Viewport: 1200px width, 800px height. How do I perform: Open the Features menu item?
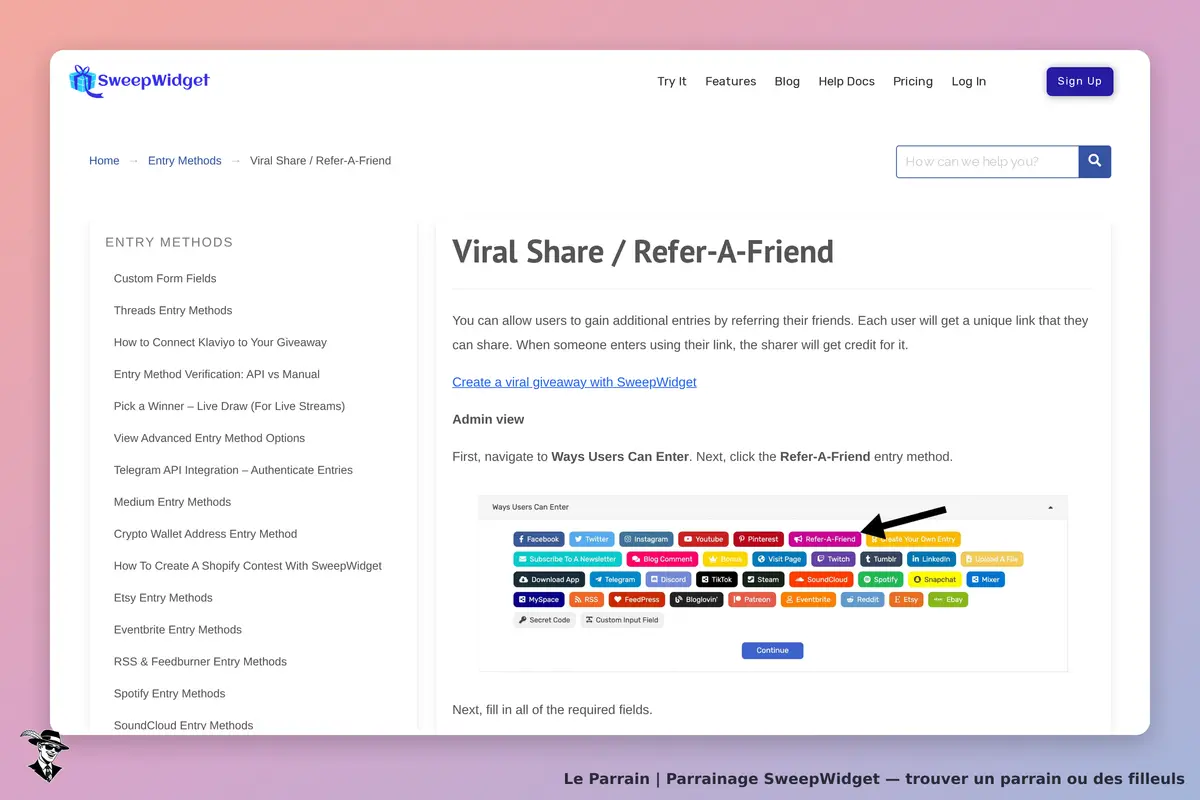[731, 82]
